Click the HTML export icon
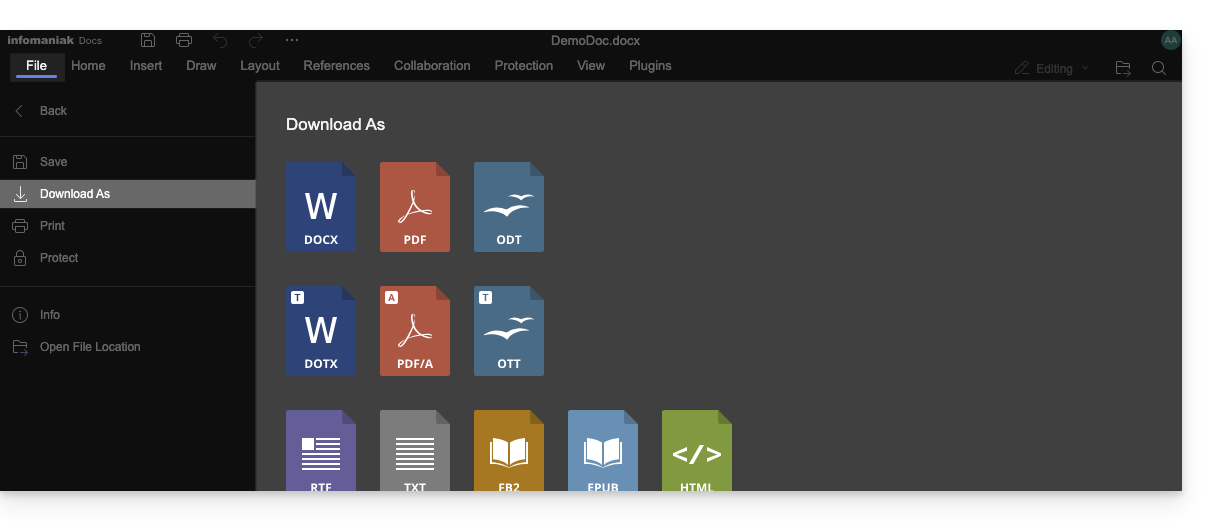 [696, 451]
